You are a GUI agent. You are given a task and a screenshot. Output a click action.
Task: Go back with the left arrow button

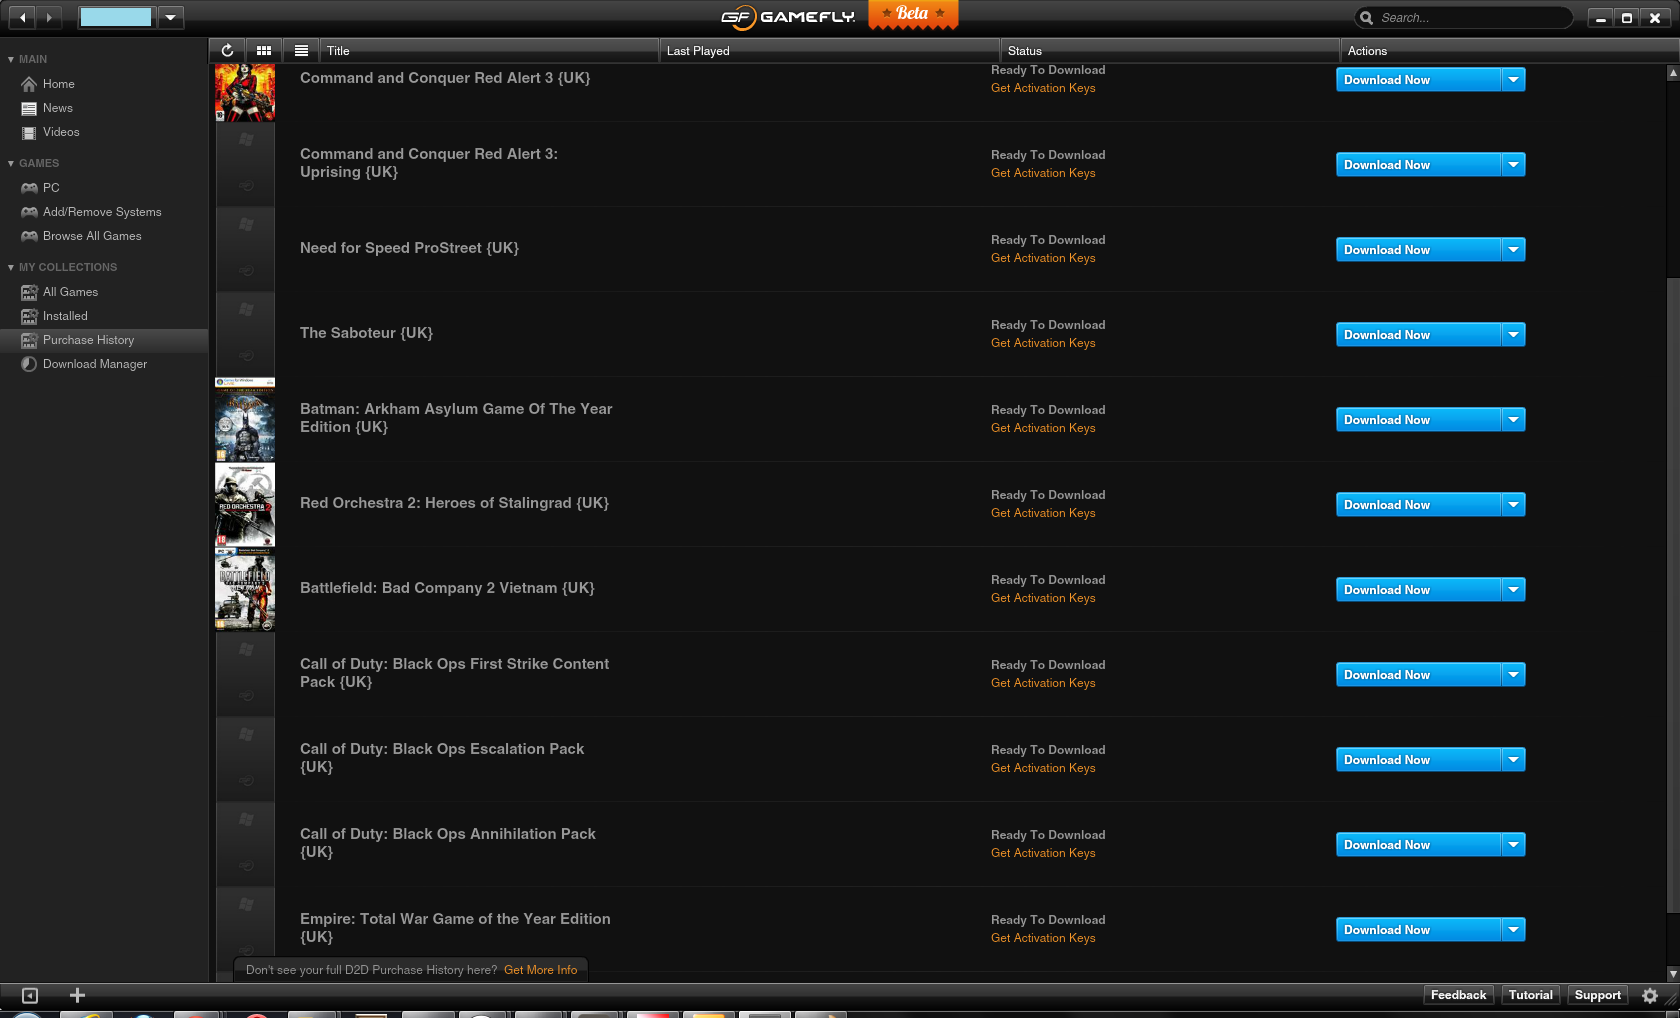tap(22, 17)
